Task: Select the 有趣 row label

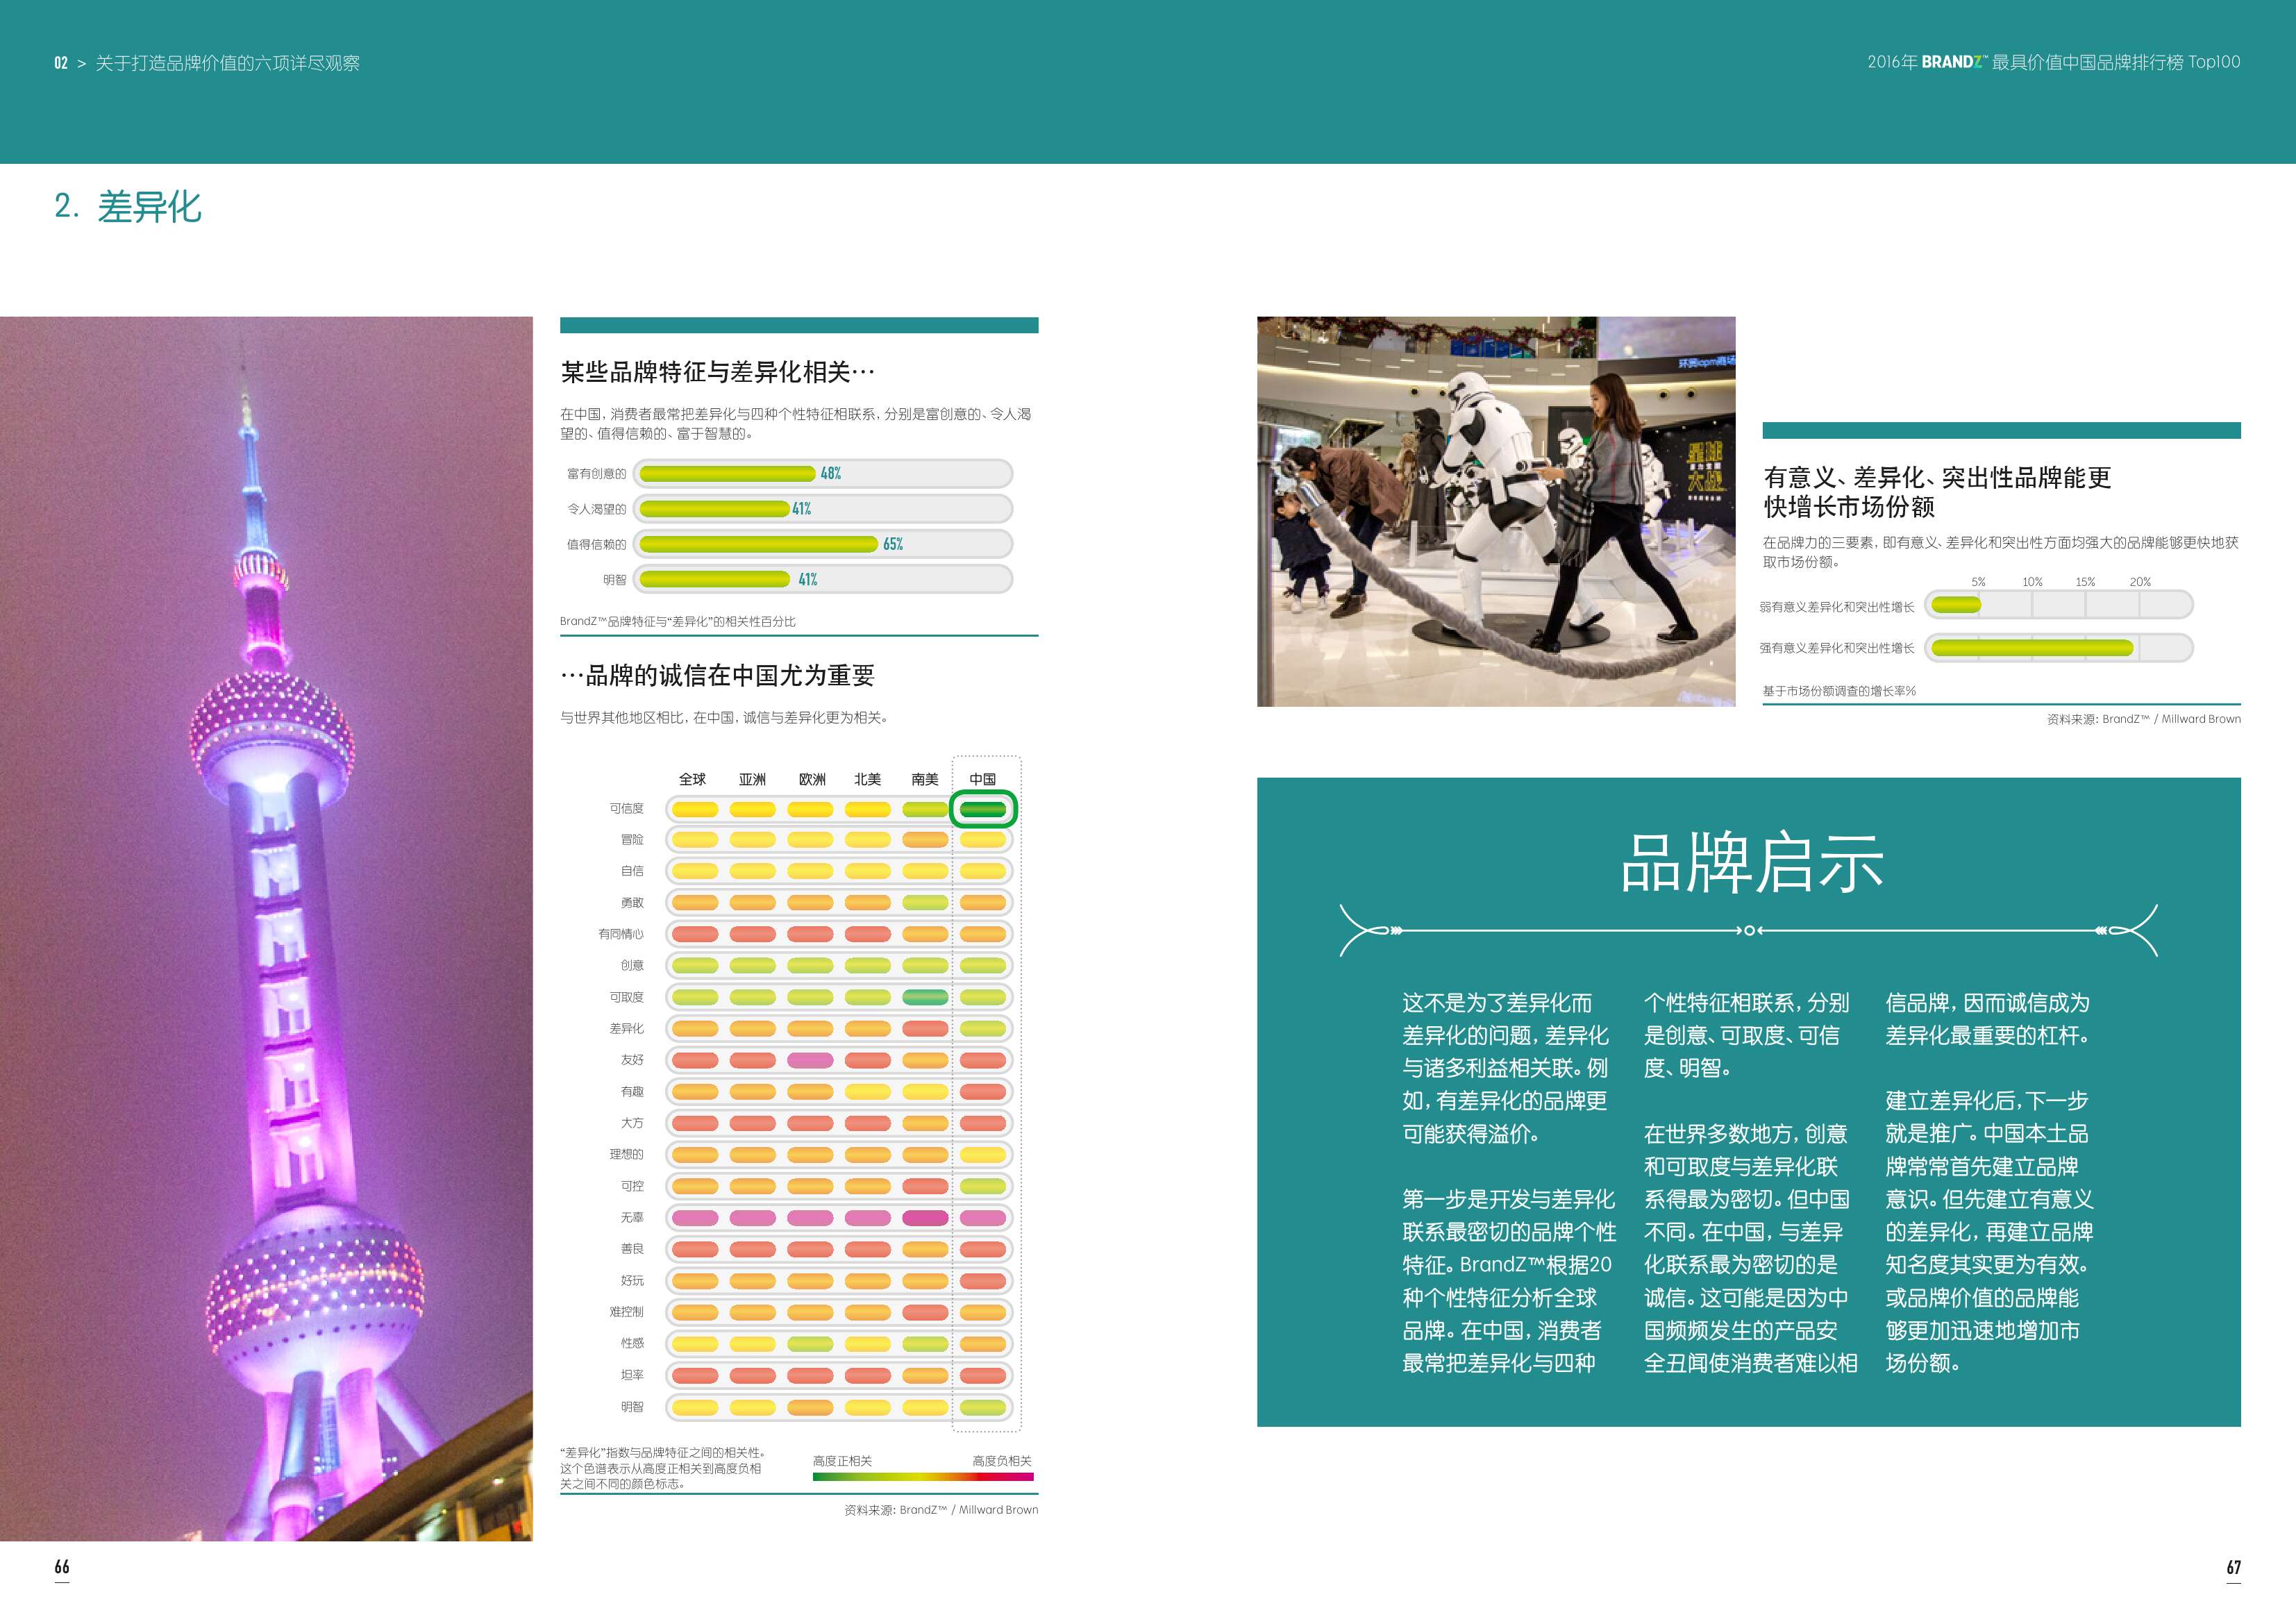Action: coord(632,1092)
